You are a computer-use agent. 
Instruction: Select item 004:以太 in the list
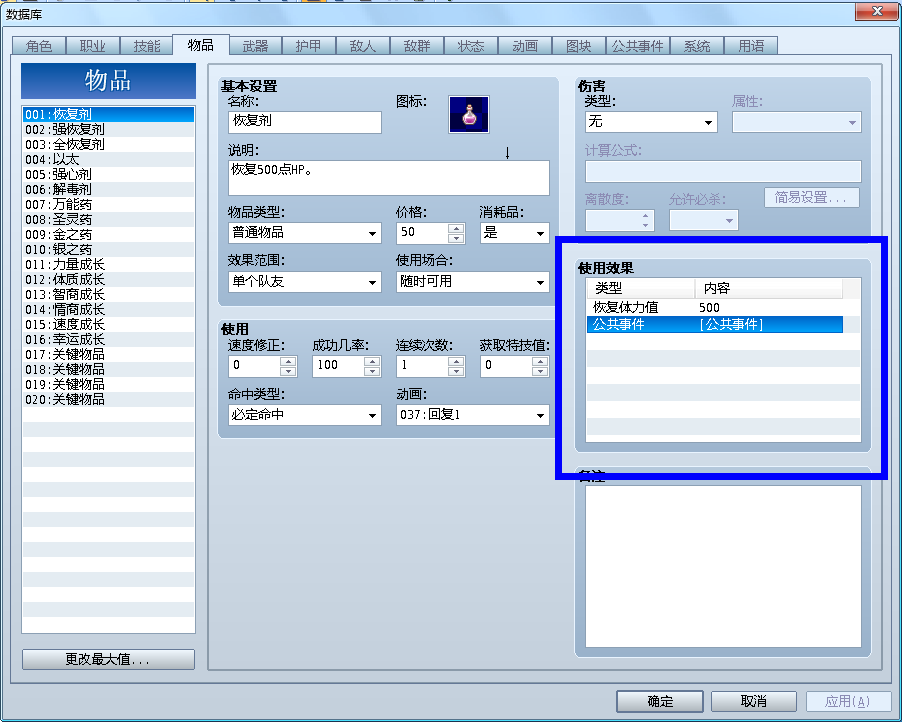pyautogui.click(x=108, y=159)
